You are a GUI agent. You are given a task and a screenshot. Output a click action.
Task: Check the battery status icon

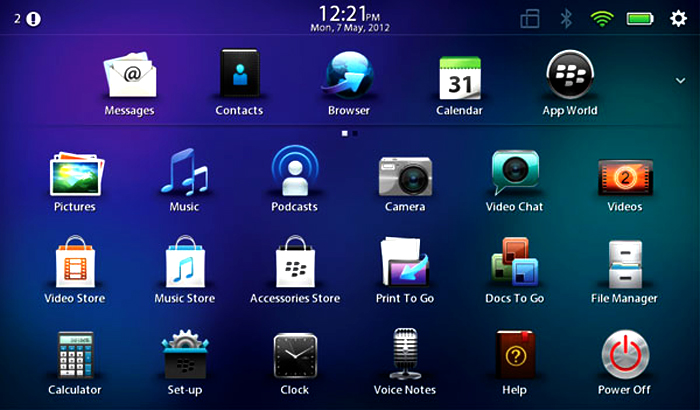pyautogui.click(x=640, y=19)
